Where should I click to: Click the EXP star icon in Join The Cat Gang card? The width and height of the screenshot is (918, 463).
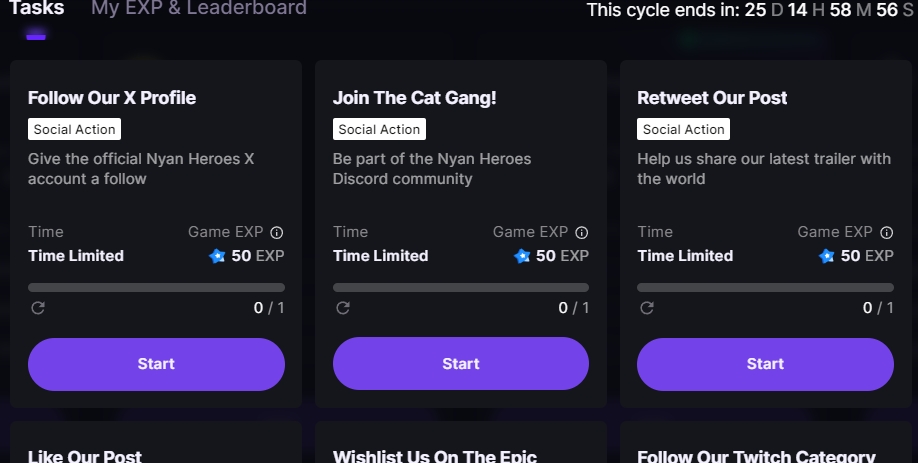pos(521,256)
